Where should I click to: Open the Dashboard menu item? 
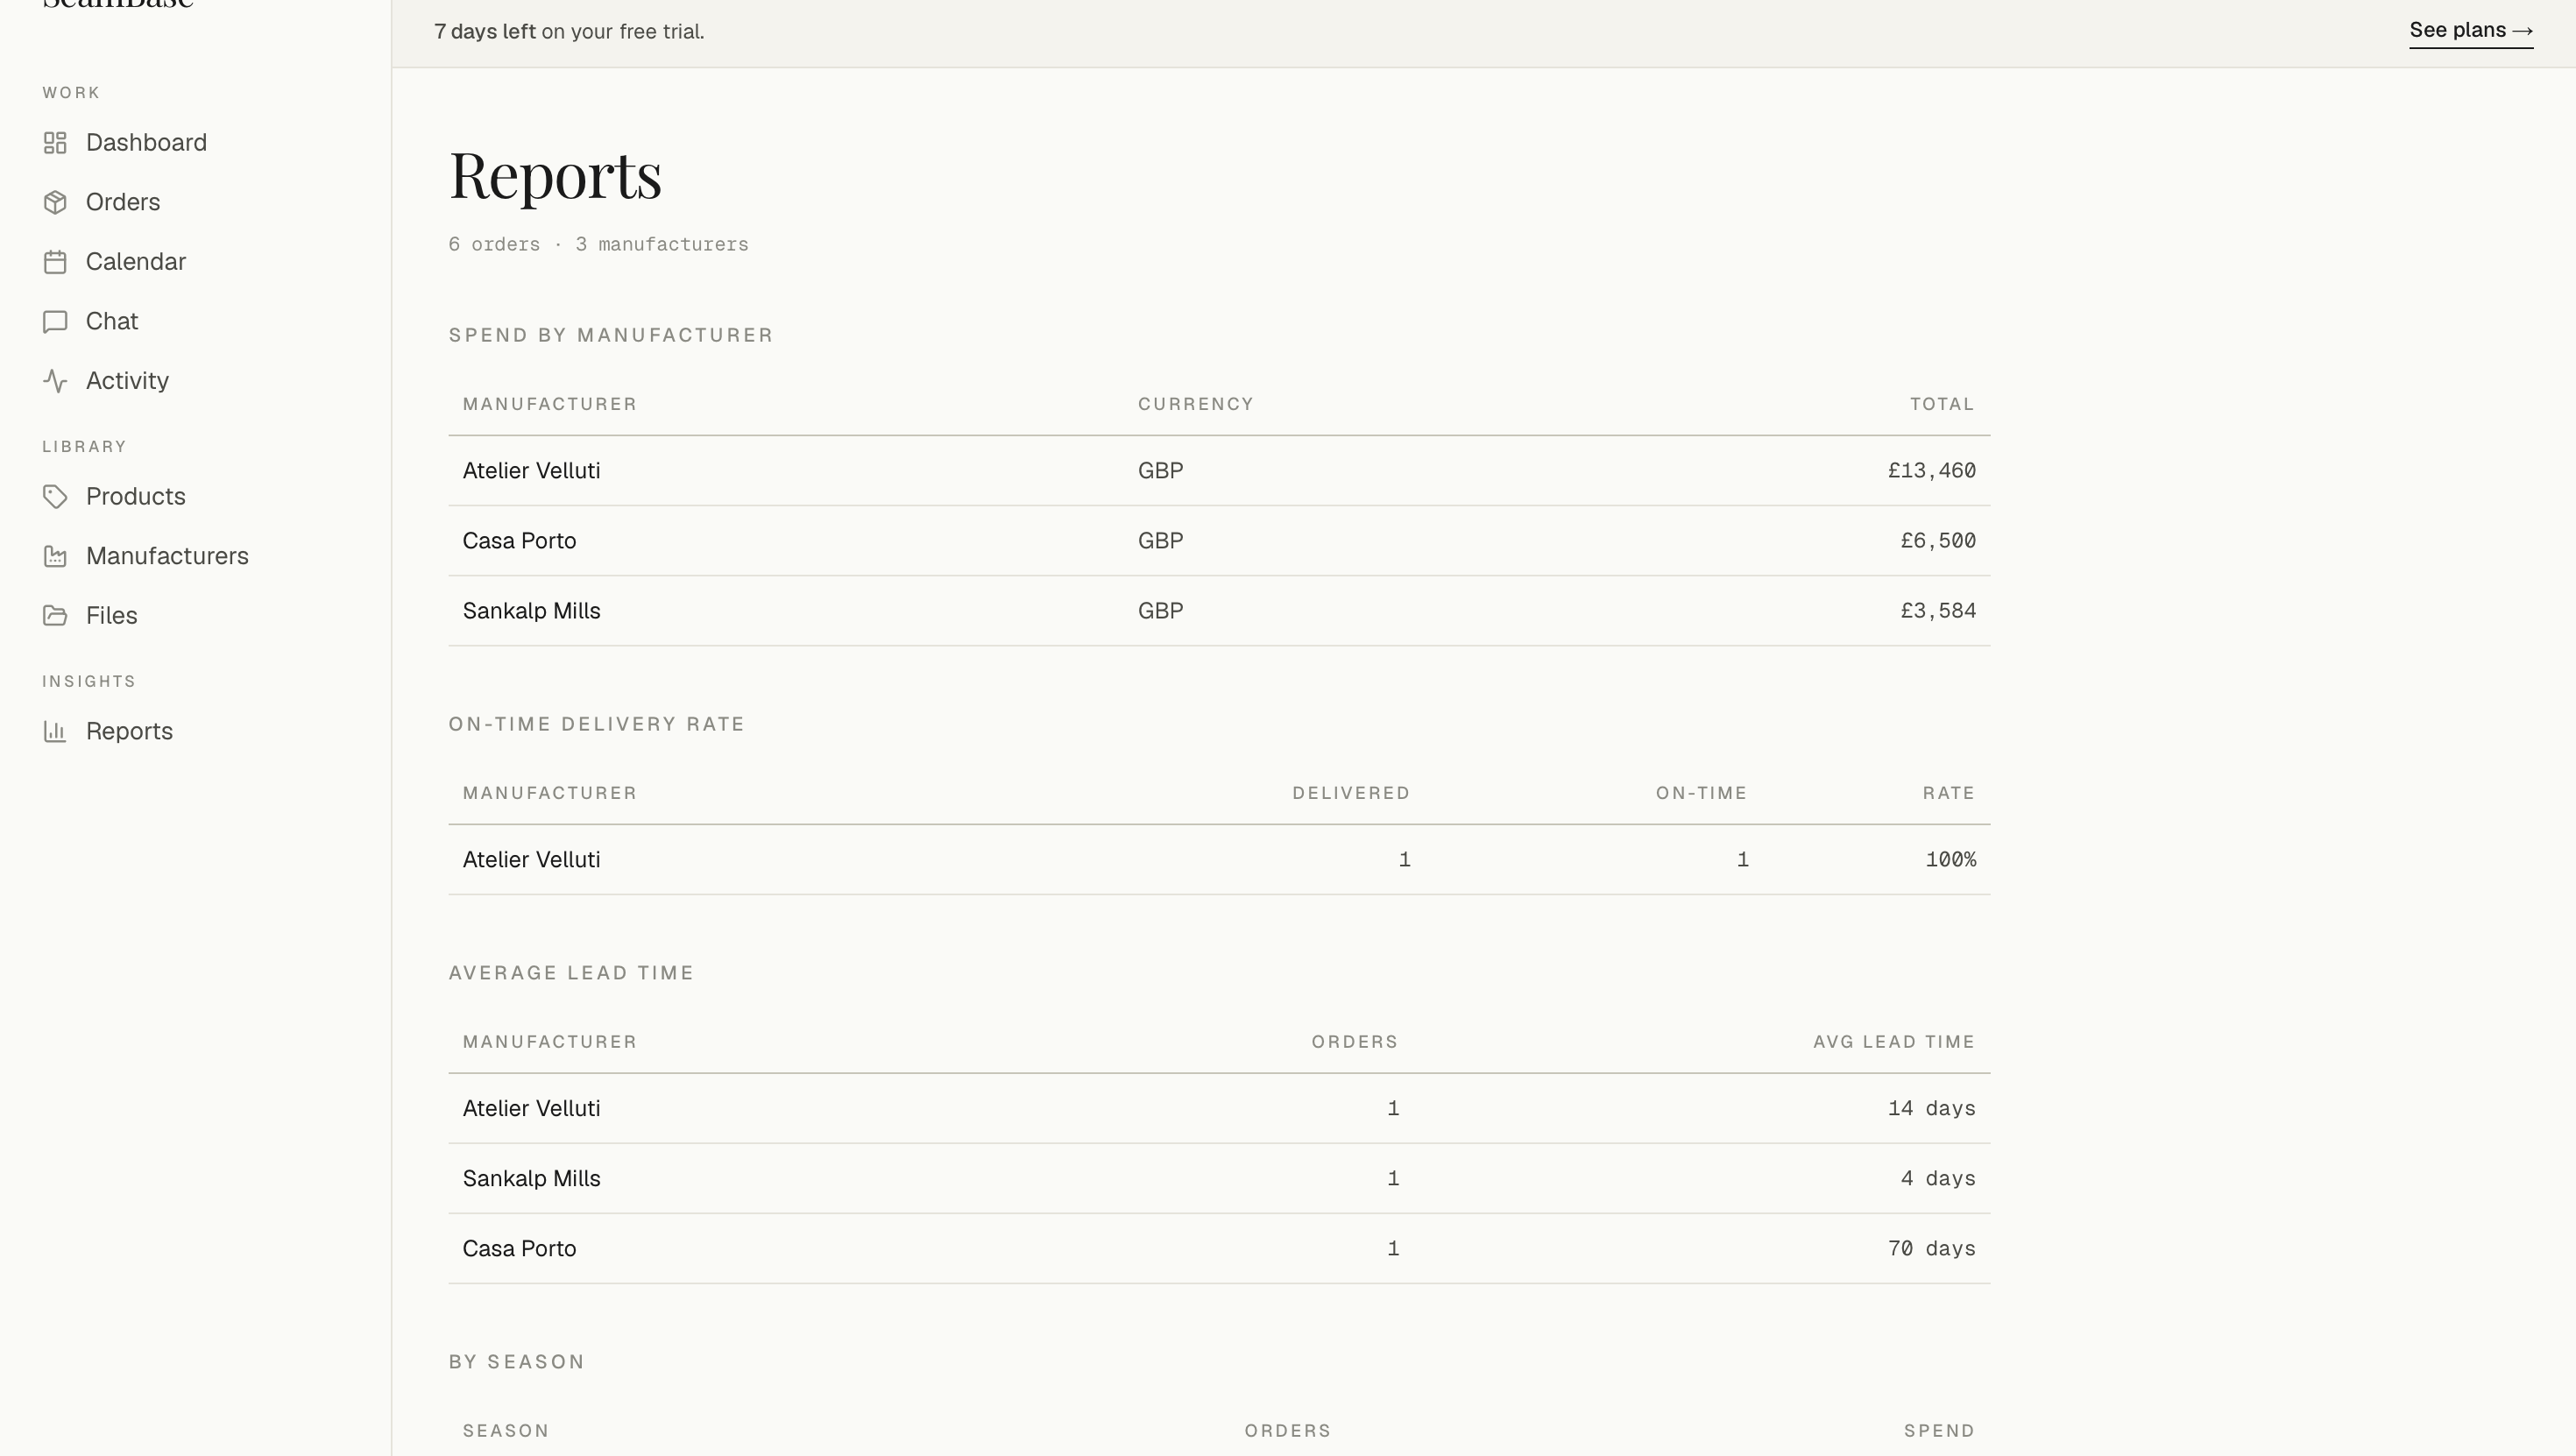[146, 143]
